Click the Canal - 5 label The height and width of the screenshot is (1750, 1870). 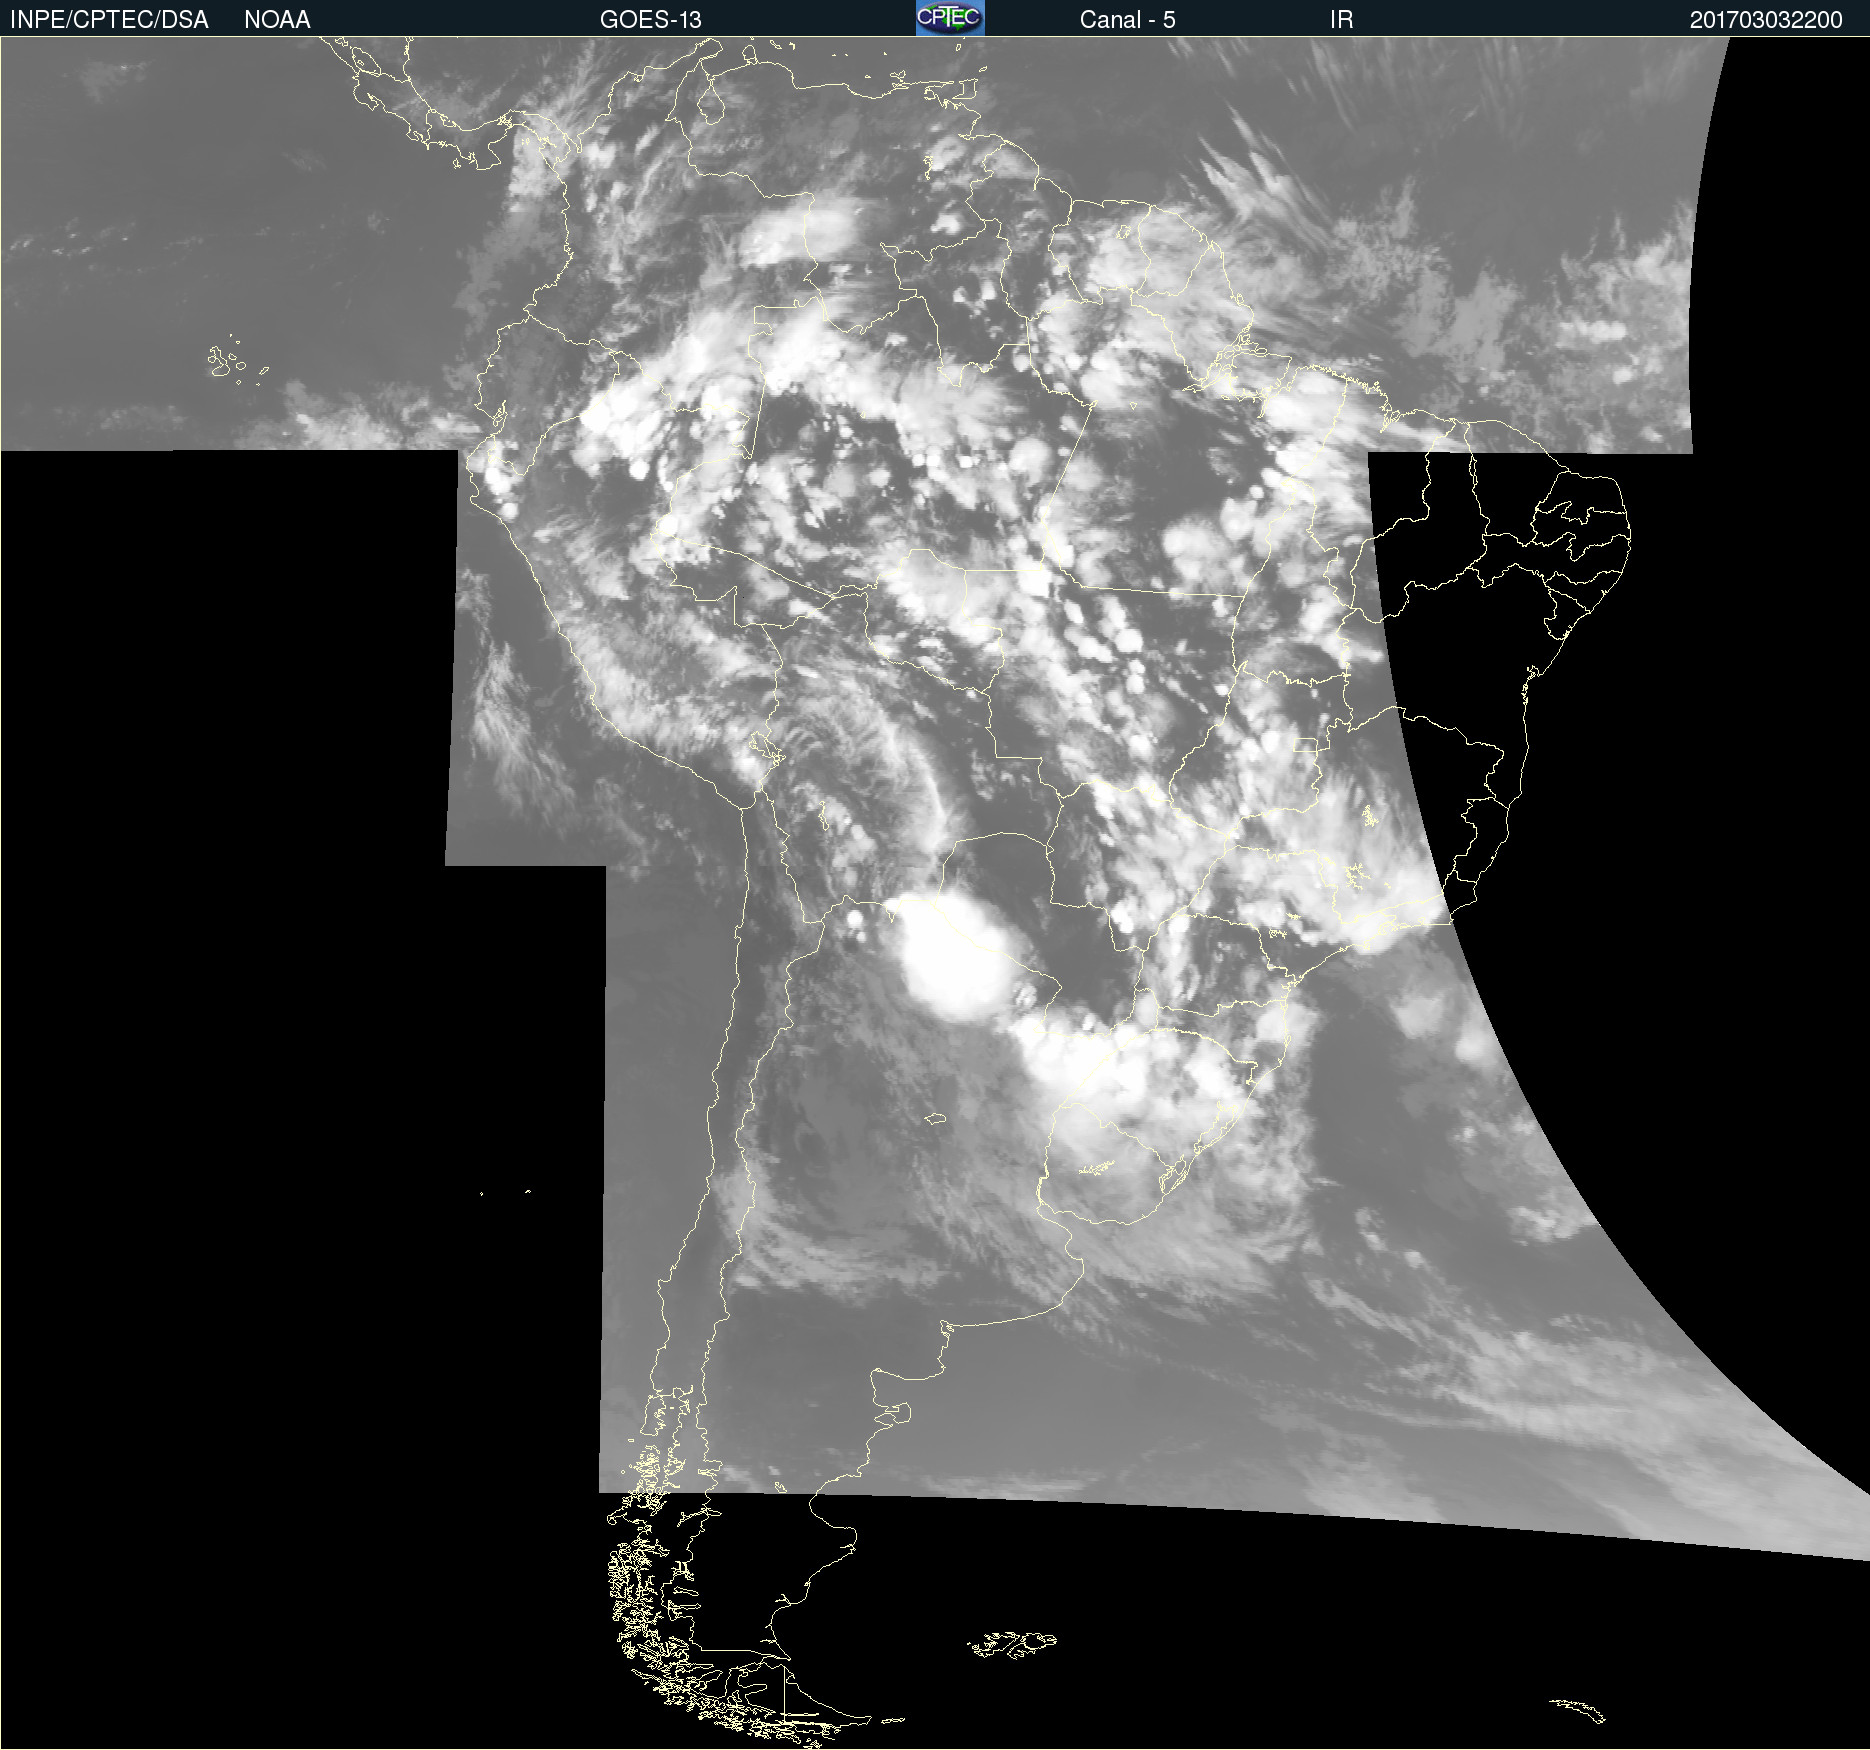[x=1127, y=20]
